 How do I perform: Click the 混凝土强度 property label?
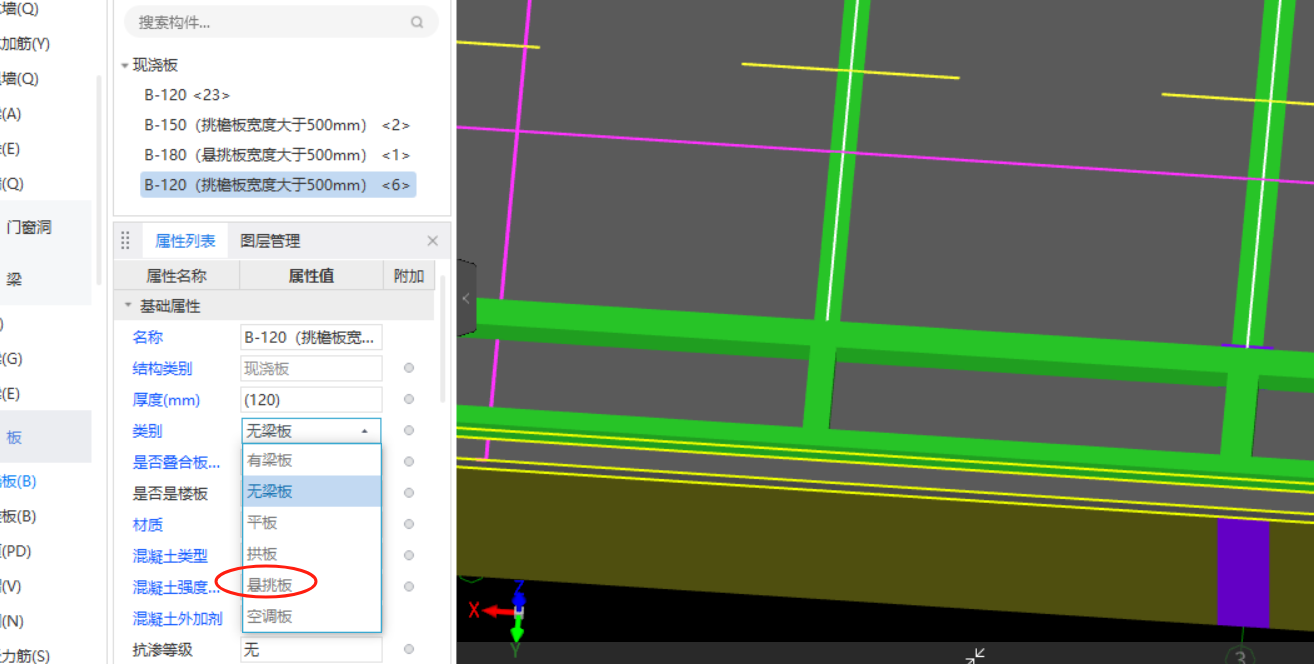pos(177,587)
